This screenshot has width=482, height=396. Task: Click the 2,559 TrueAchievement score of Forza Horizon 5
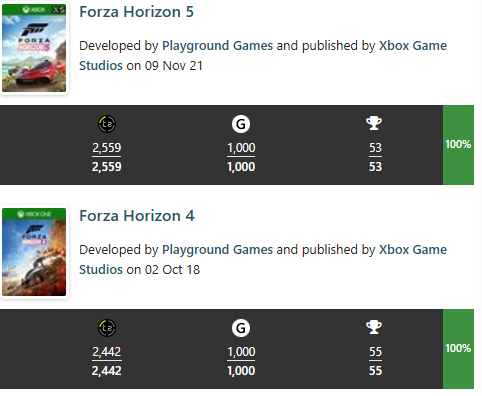107,148
